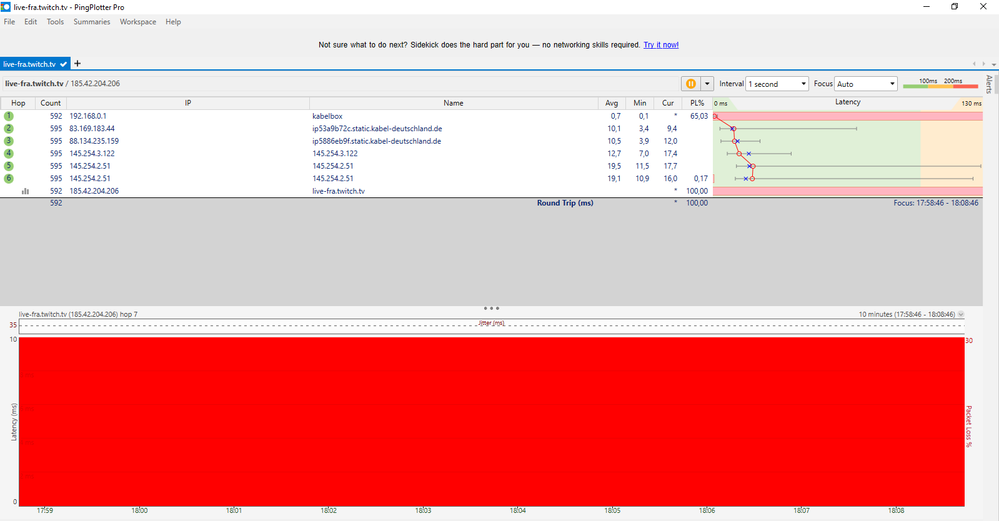Select hop 3 green circle icon
Image resolution: width=999 pixels, height=521 pixels.
coord(8,141)
